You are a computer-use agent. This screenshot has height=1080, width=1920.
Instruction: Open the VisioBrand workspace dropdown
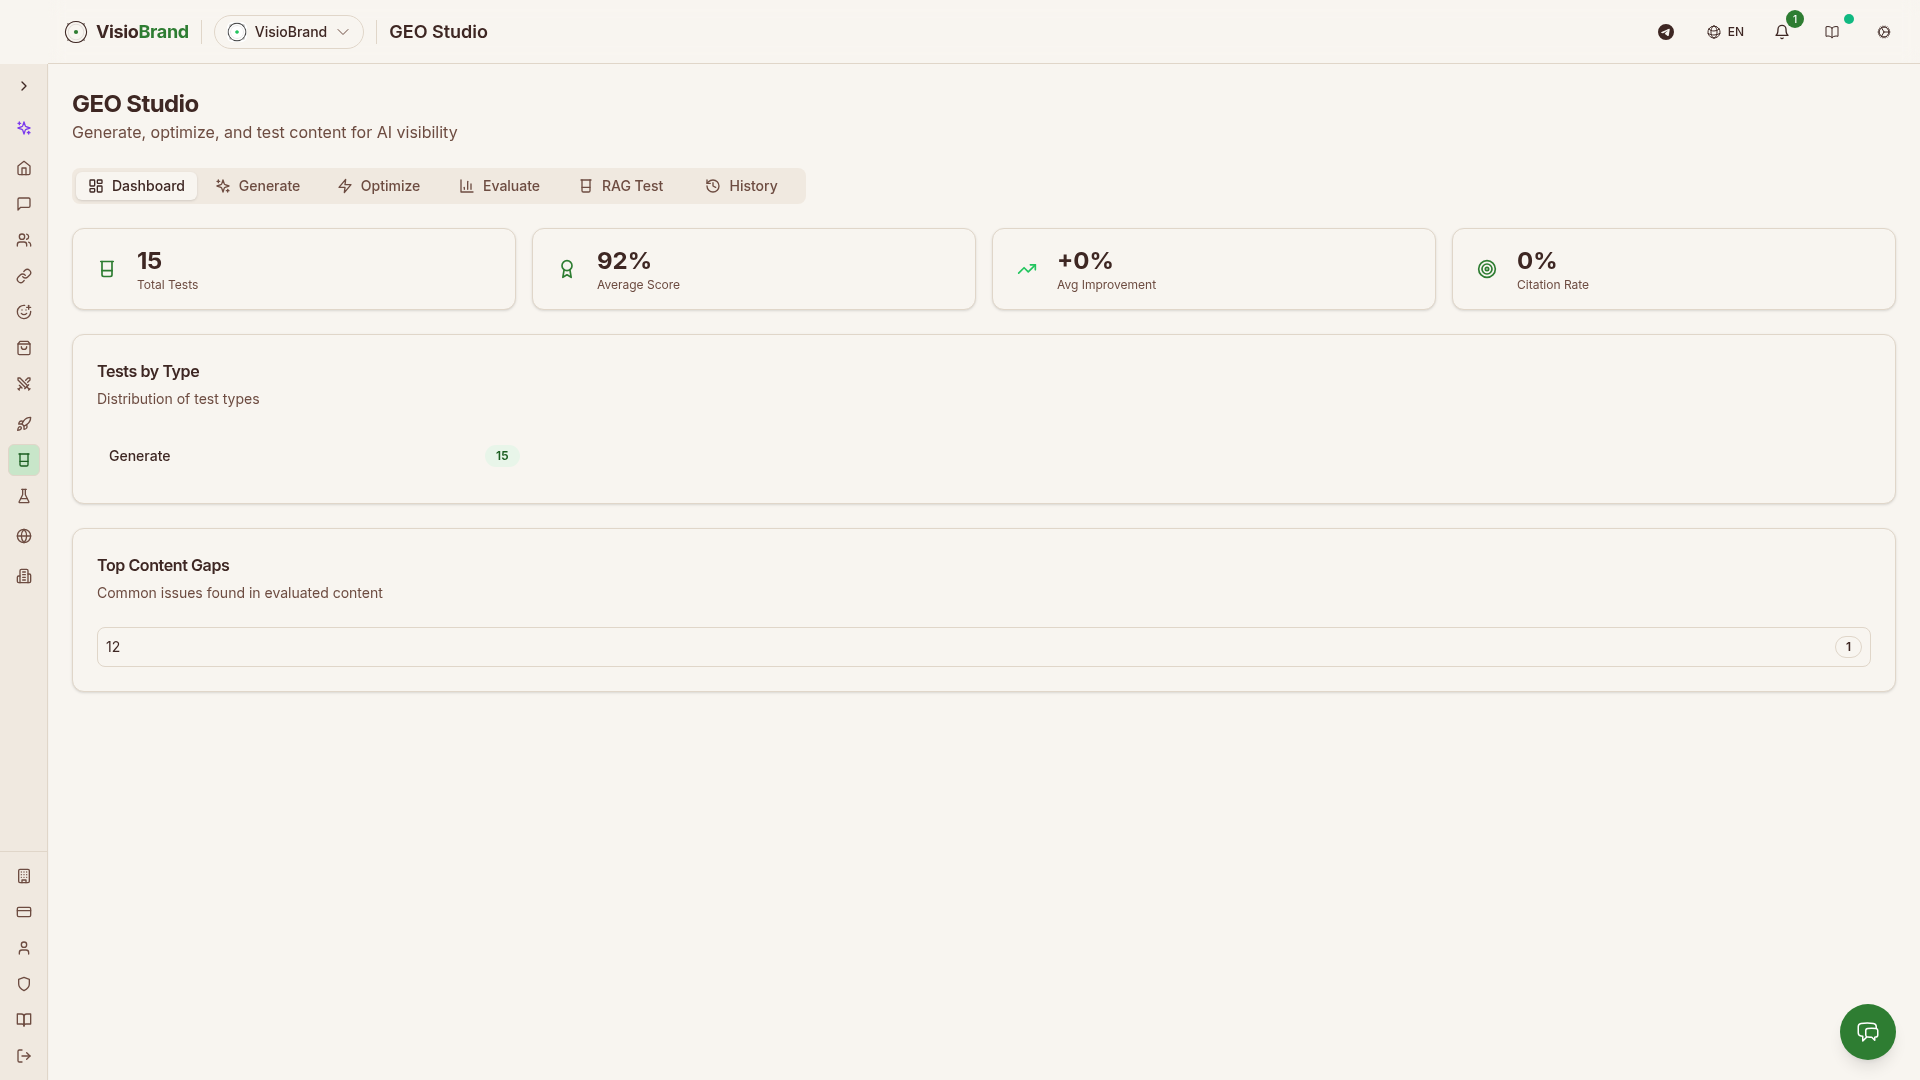[x=289, y=31]
